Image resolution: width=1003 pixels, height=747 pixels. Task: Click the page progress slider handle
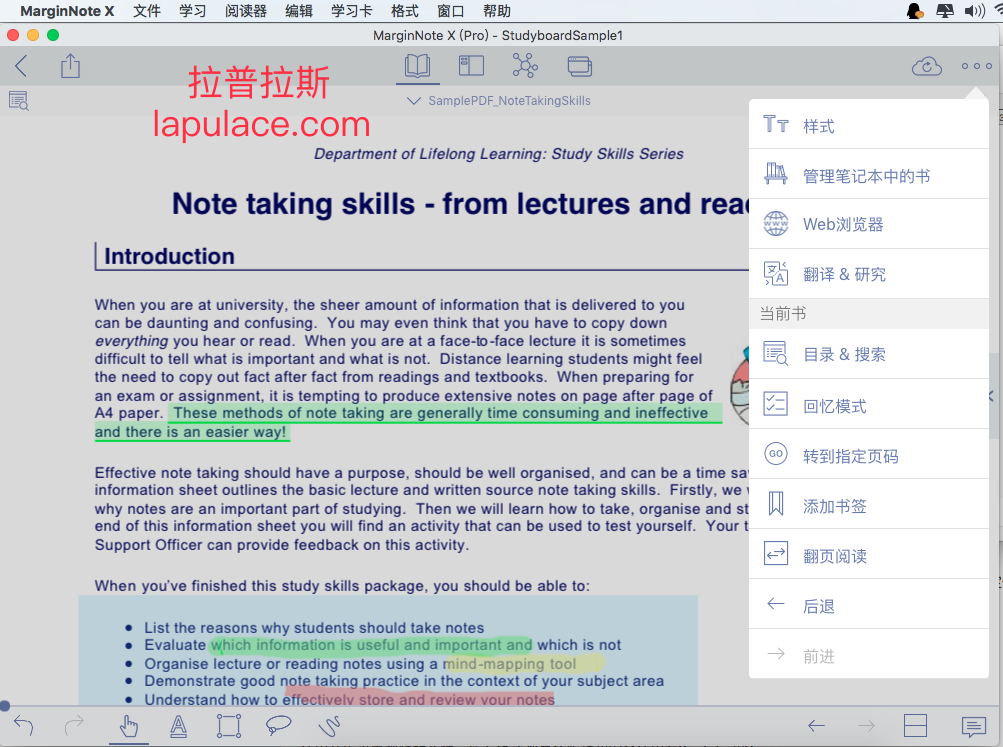point(4,706)
